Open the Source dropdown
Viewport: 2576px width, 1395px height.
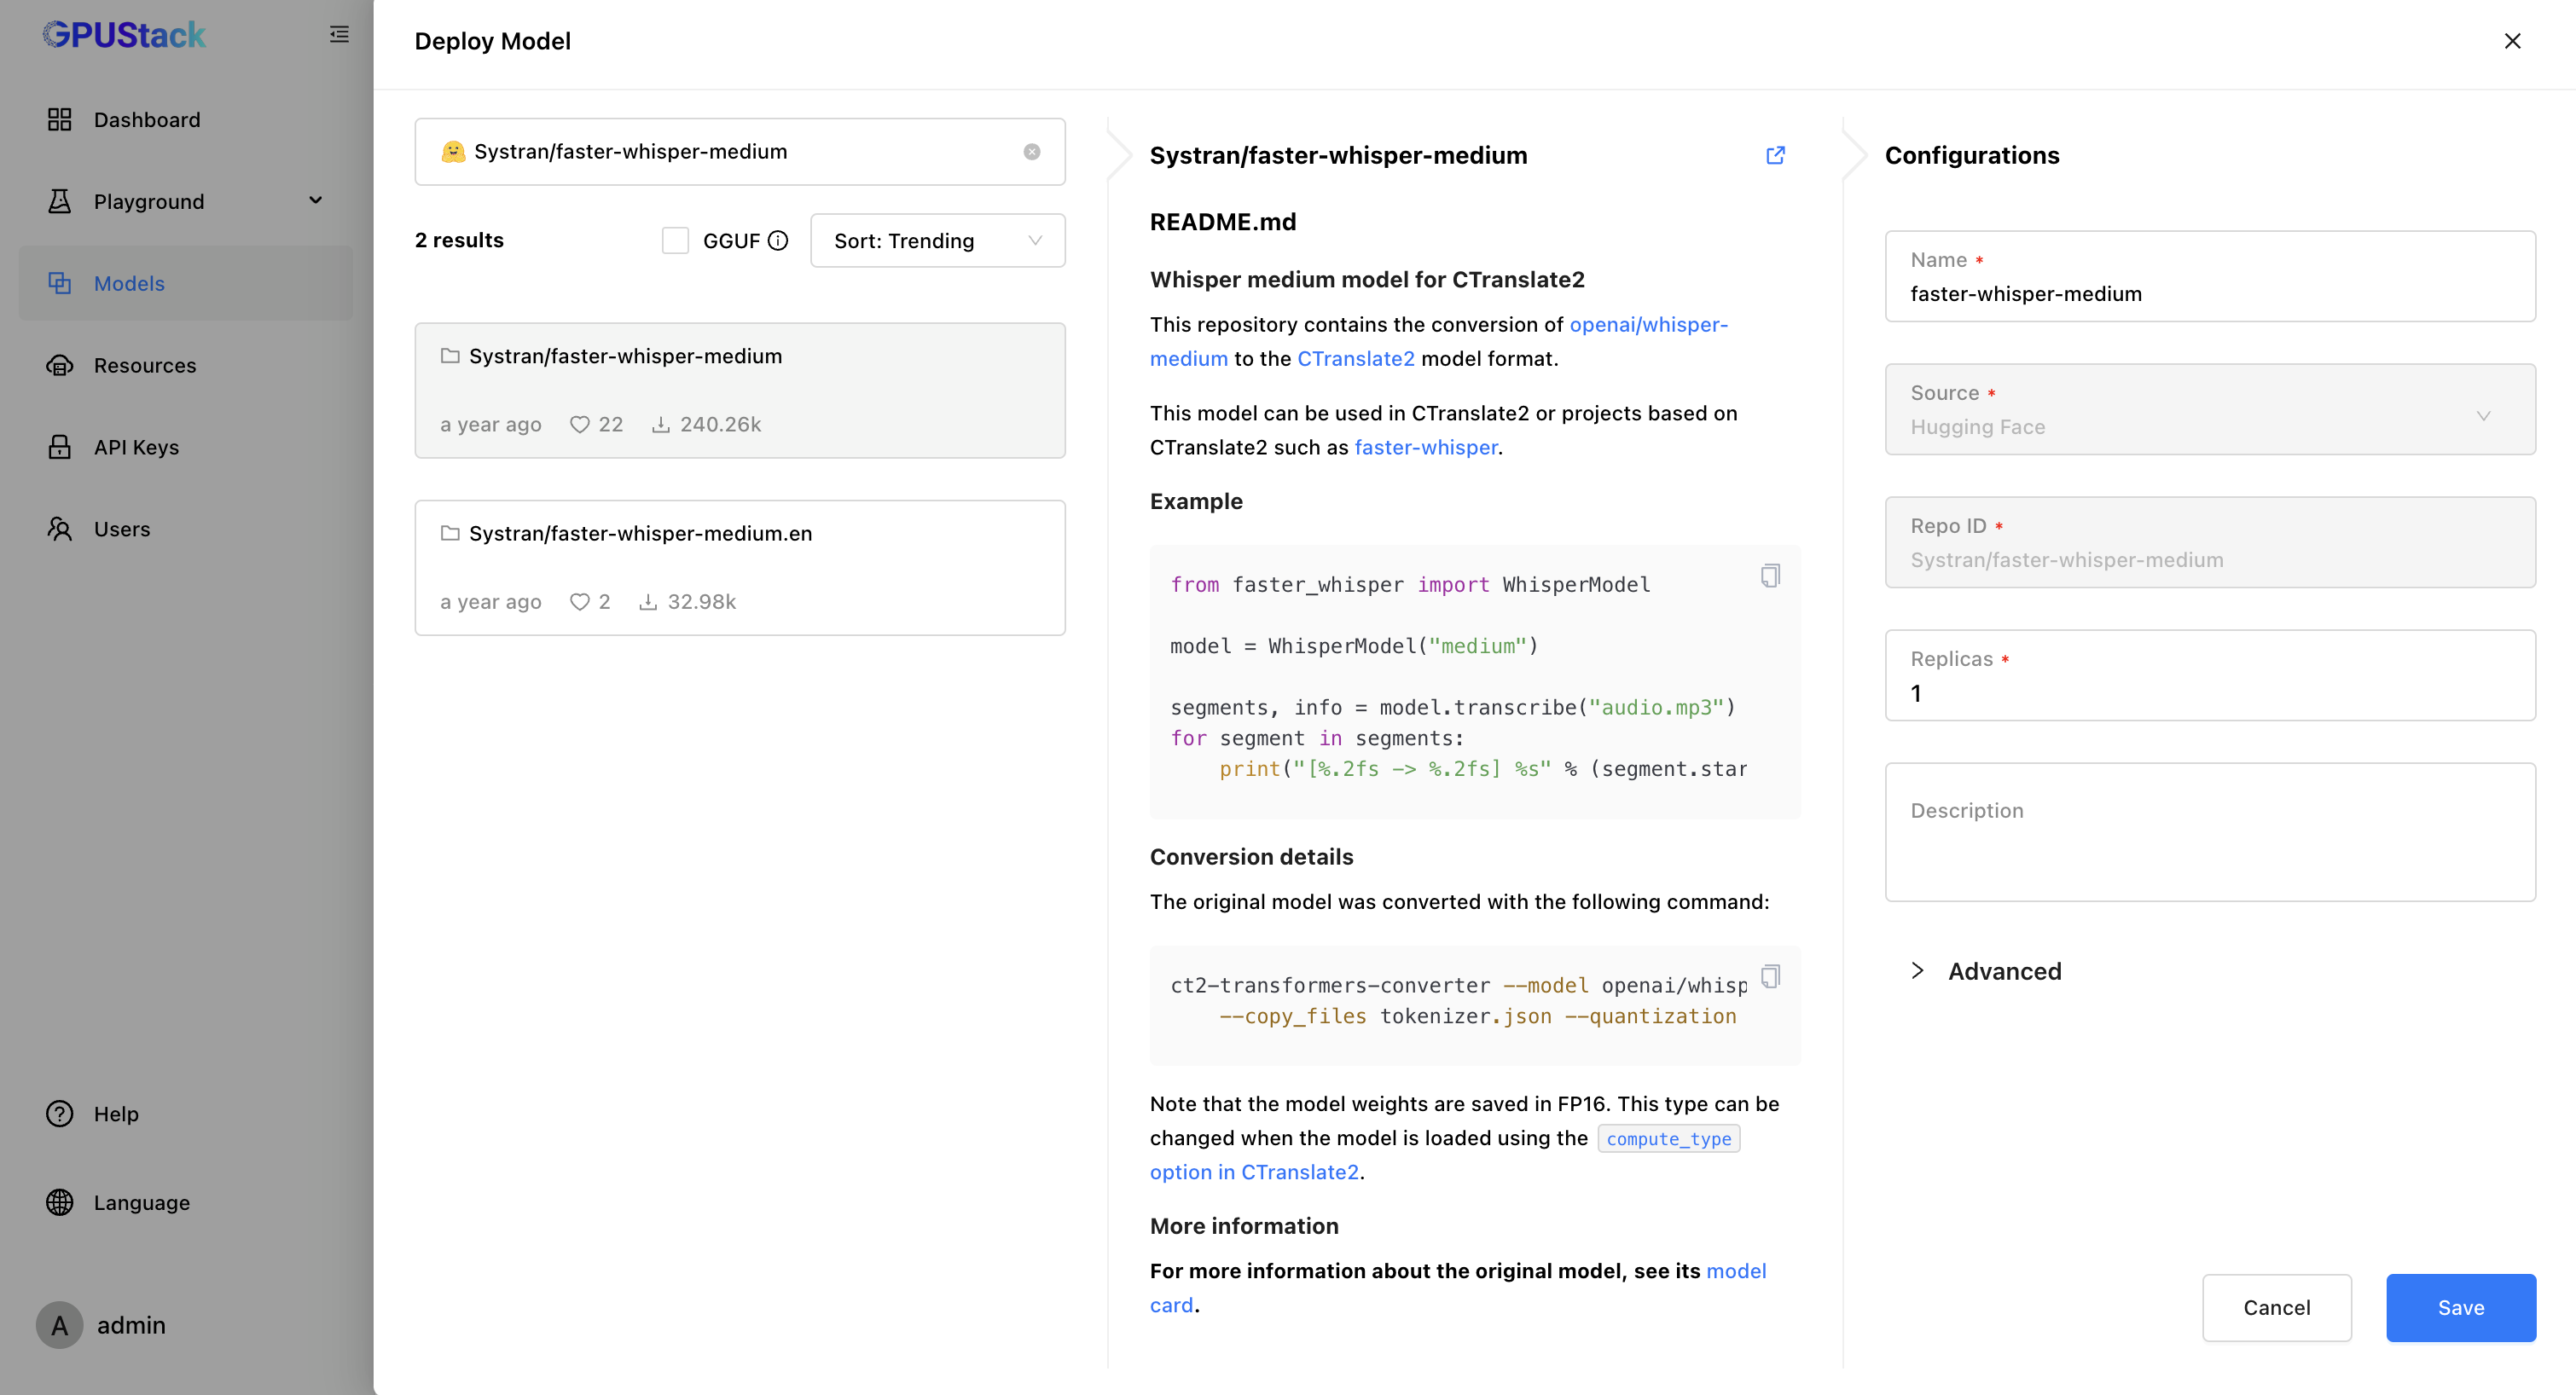point(2210,410)
